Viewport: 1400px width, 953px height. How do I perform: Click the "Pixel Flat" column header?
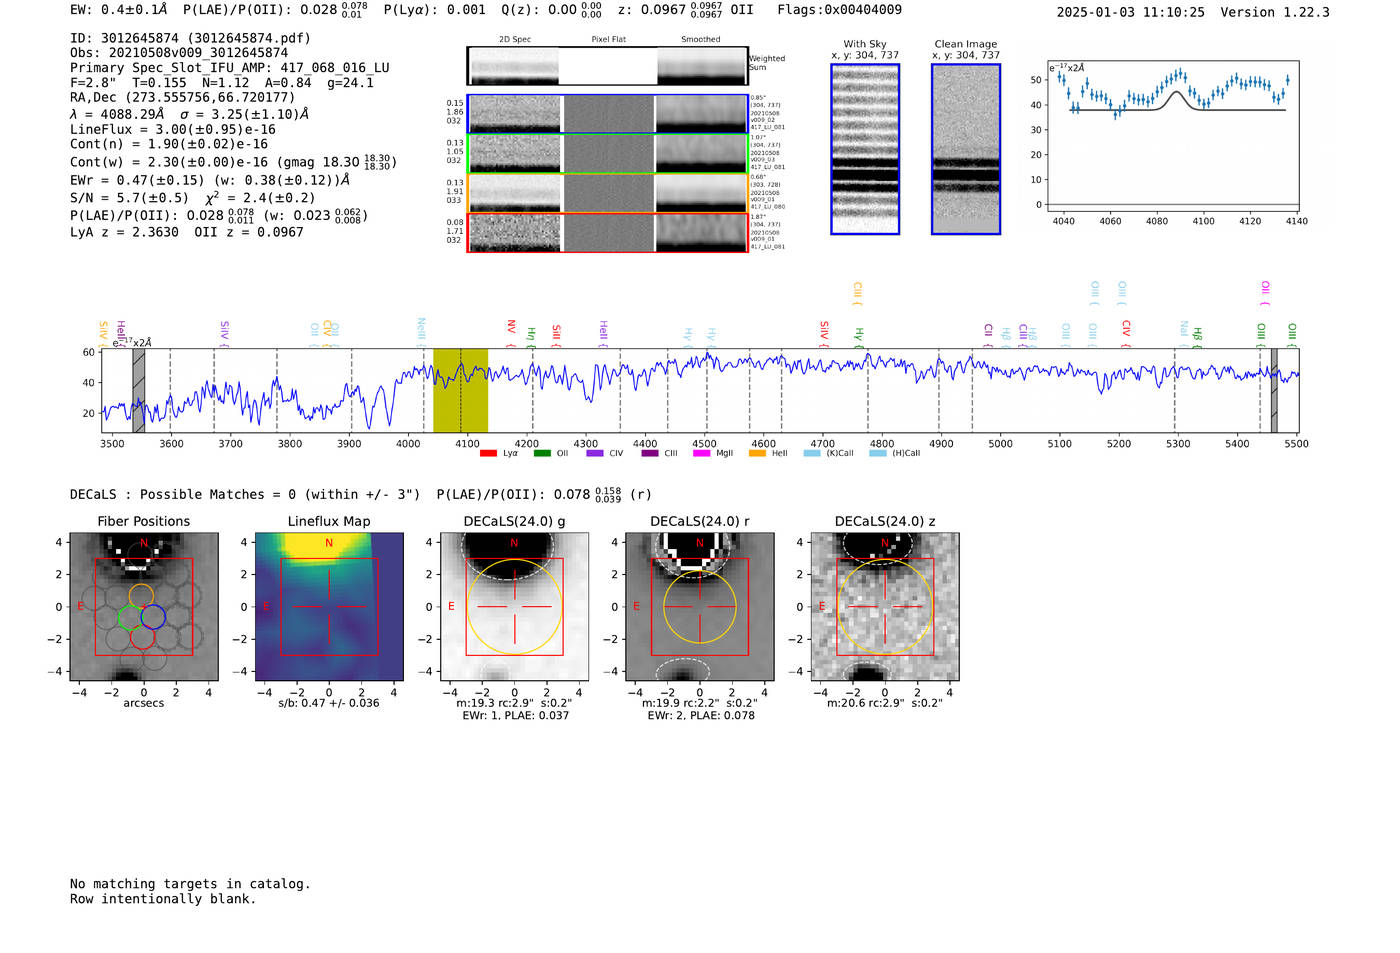[608, 40]
